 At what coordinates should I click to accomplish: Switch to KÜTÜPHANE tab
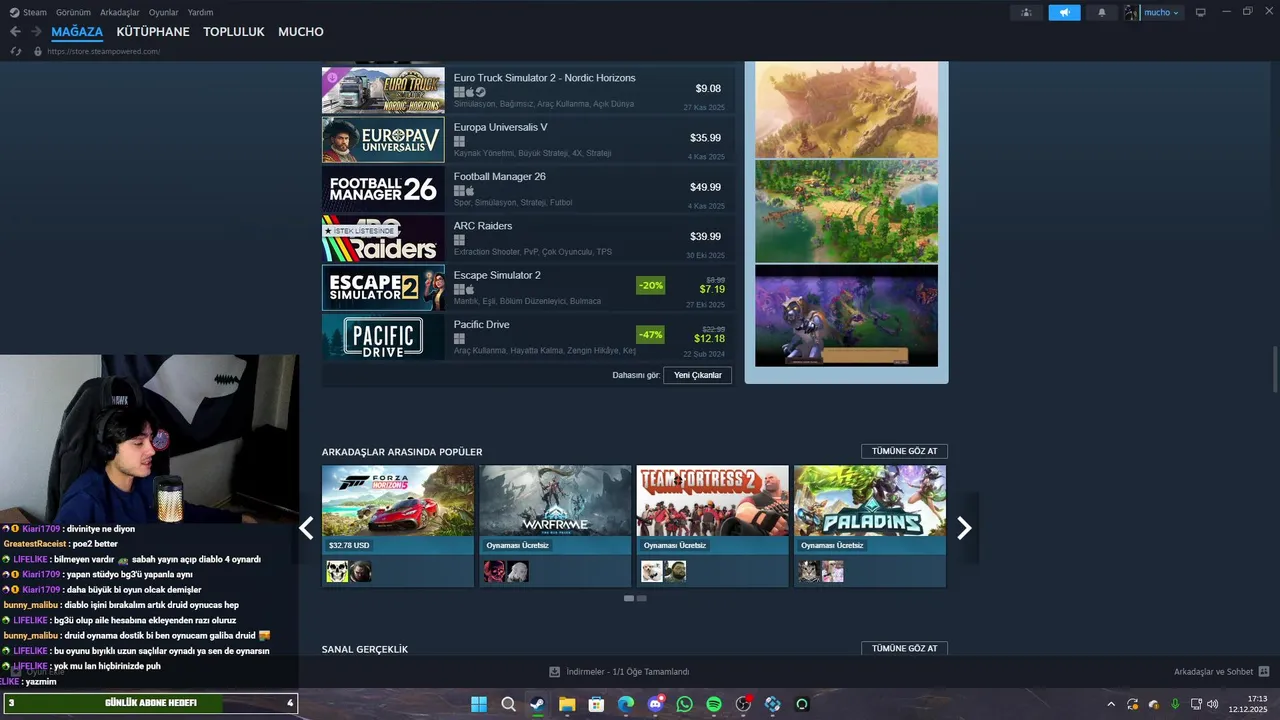coord(153,32)
